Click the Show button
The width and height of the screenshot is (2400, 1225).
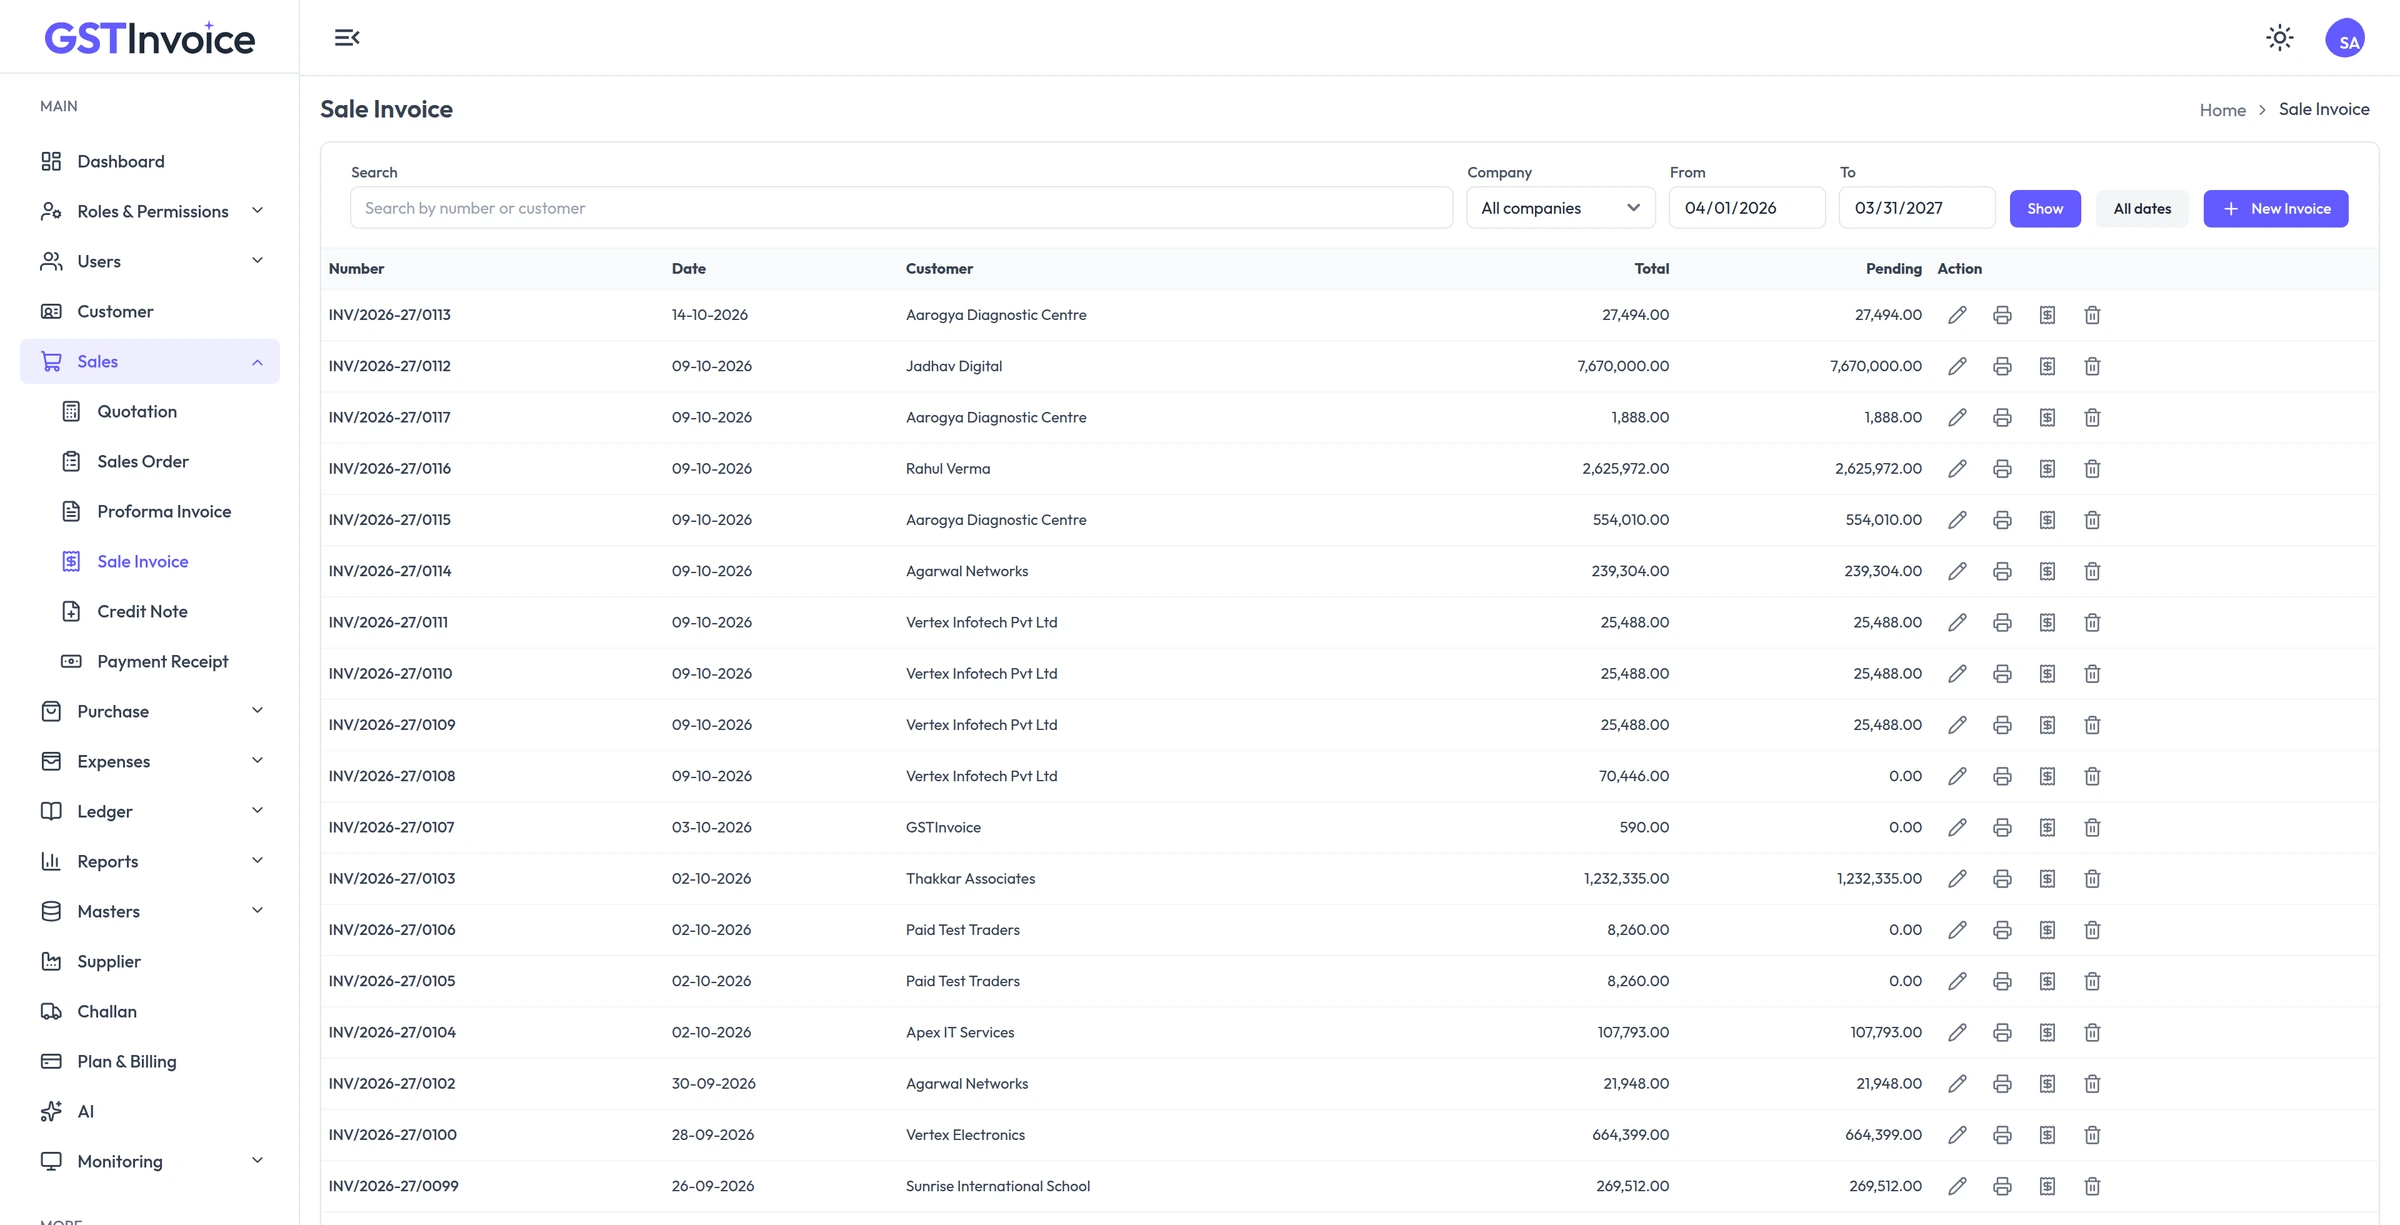[2045, 208]
